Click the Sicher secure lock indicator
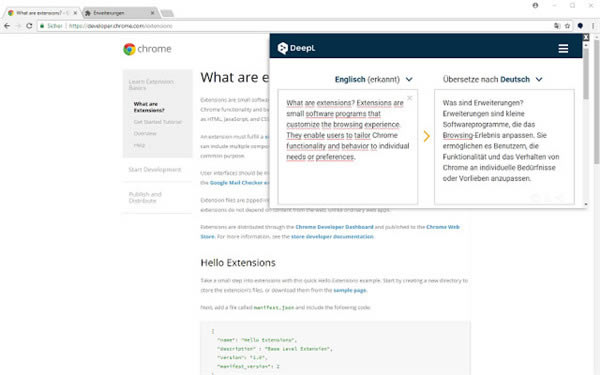600x375 pixels. coord(51,26)
